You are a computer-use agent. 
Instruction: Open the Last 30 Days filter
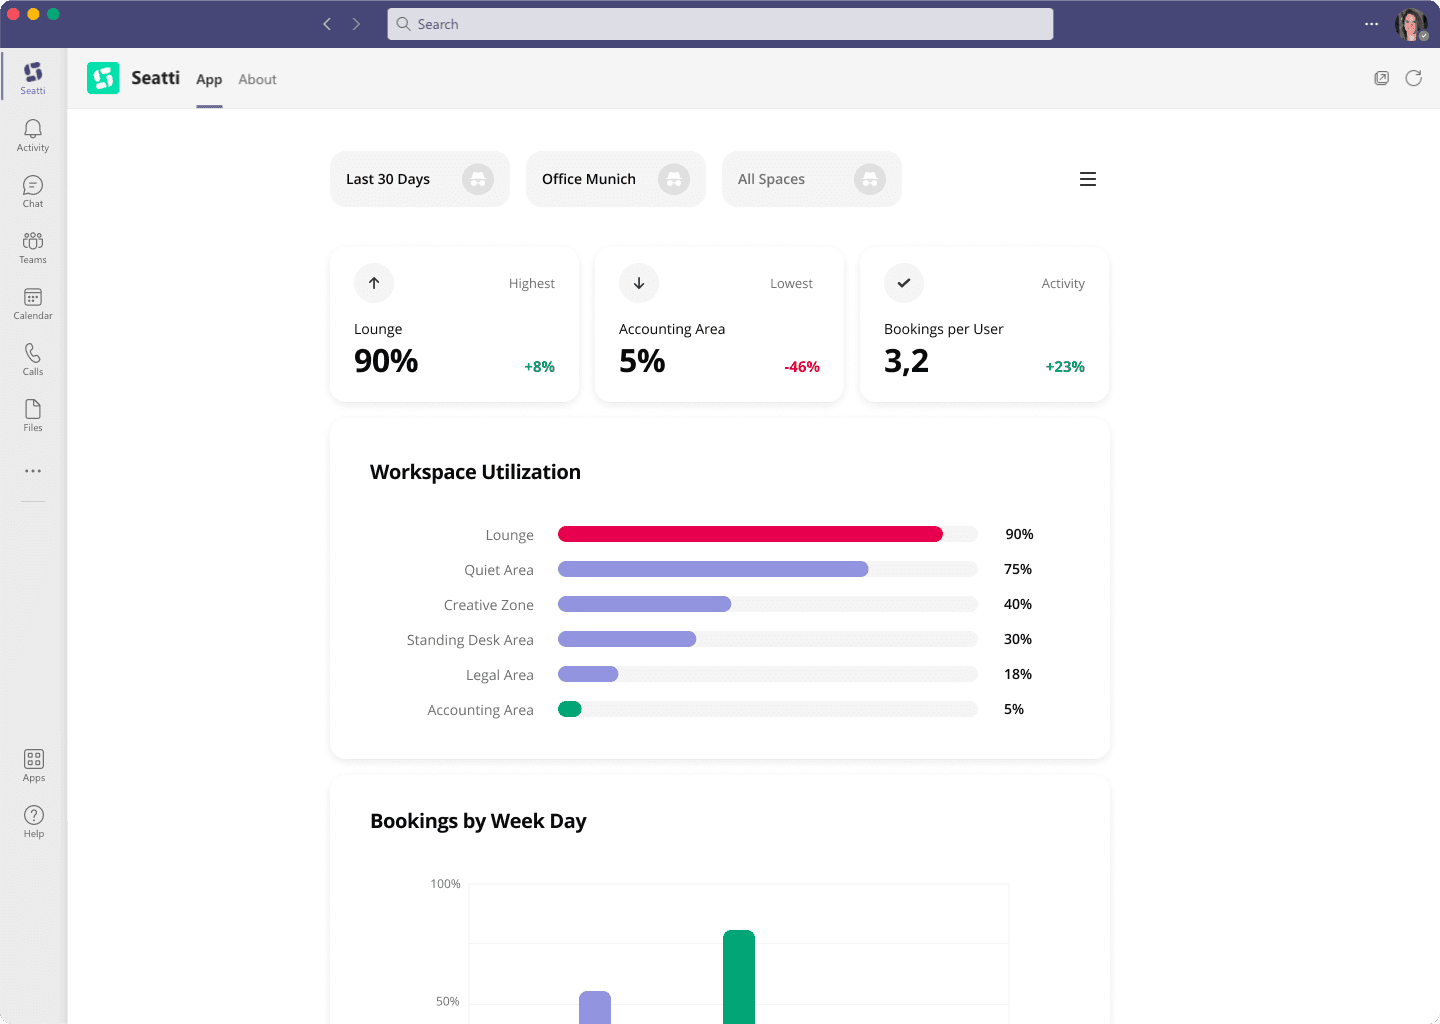coord(420,179)
